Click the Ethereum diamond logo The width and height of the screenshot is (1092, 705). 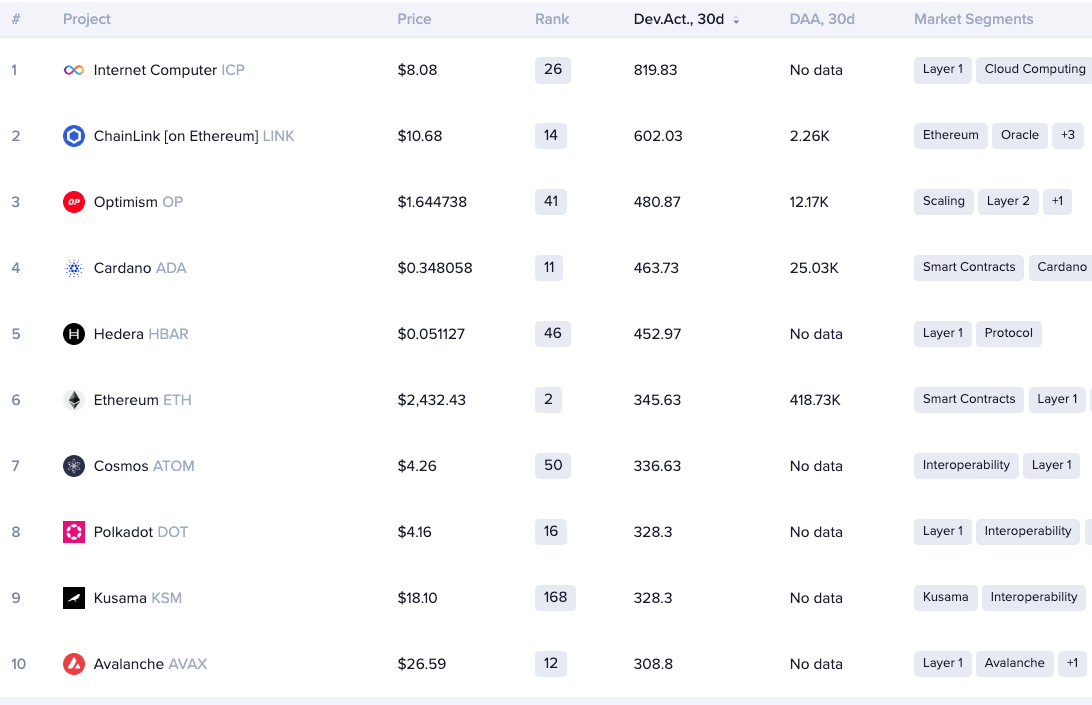74,400
